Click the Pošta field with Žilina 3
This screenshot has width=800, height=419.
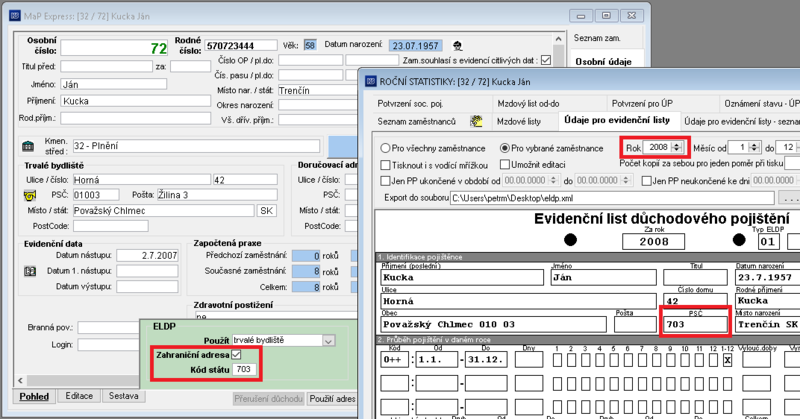click(x=217, y=195)
